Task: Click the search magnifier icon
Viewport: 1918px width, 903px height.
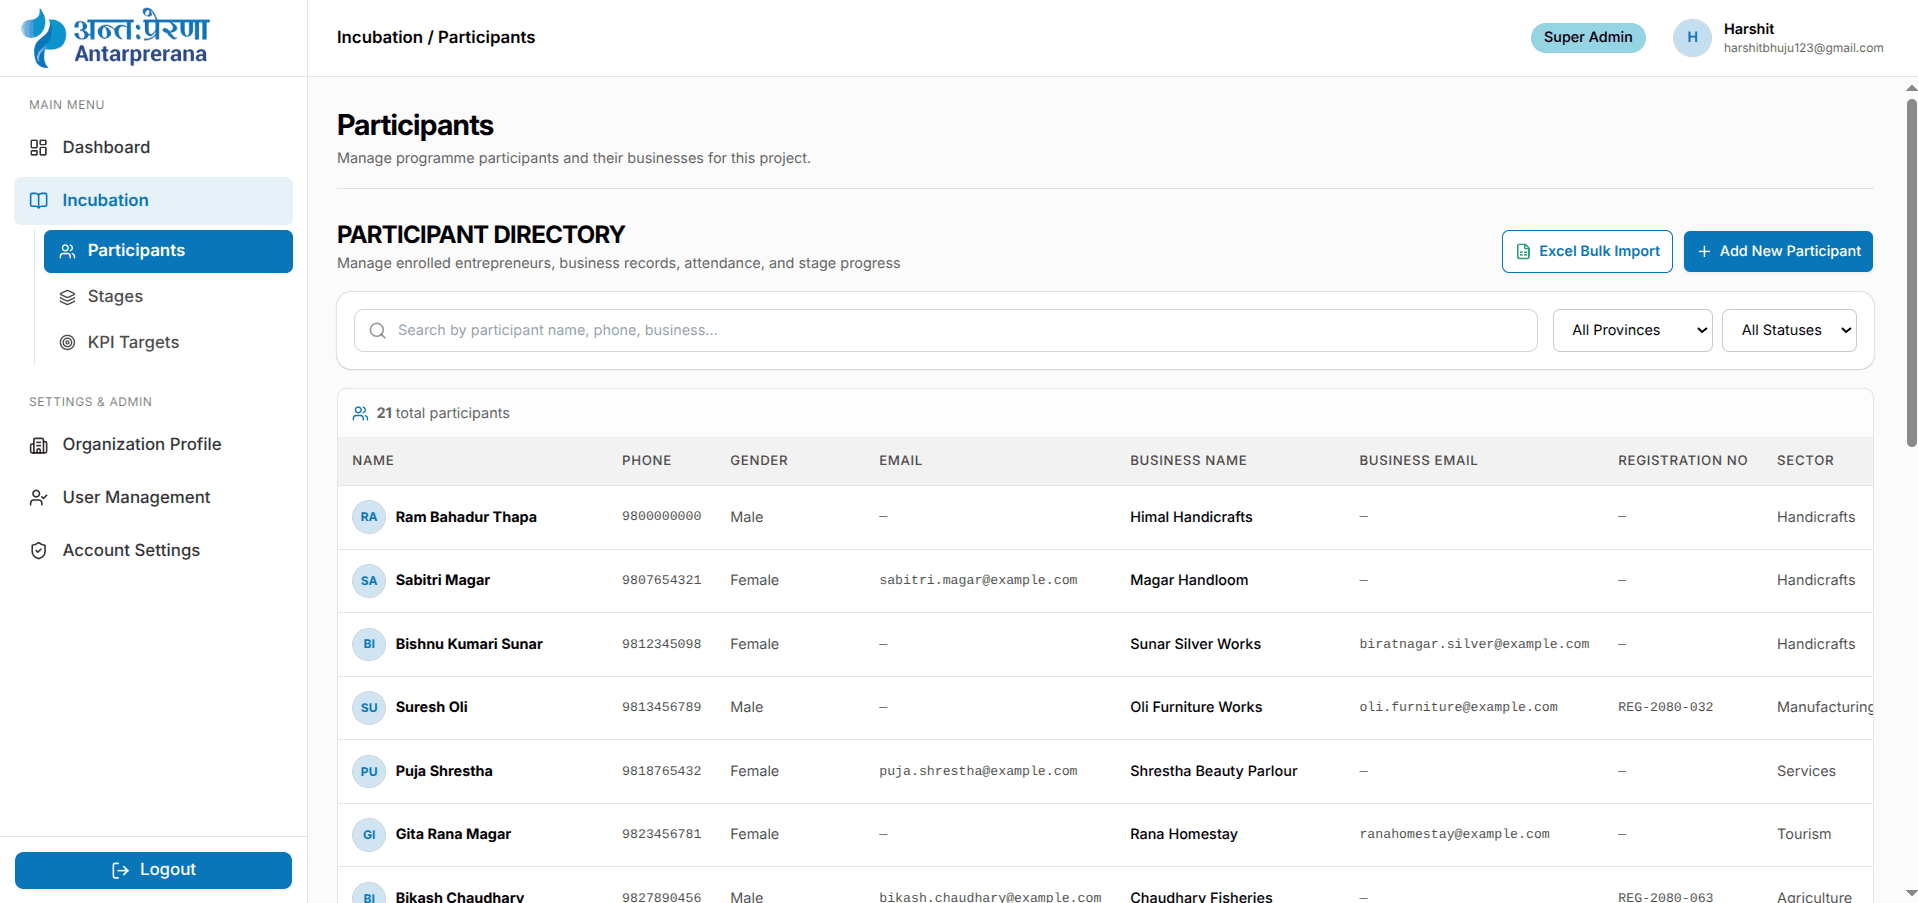Action: 378,331
